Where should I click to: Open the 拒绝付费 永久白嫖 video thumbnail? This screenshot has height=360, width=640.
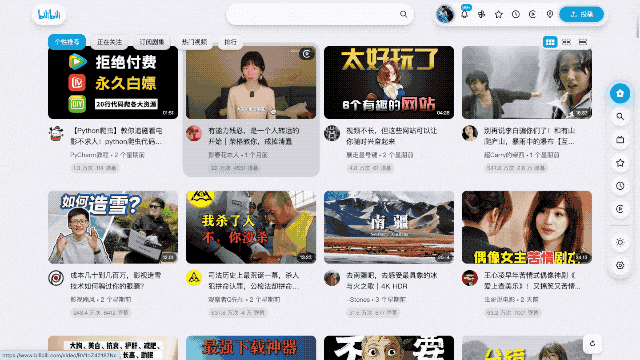113,82
